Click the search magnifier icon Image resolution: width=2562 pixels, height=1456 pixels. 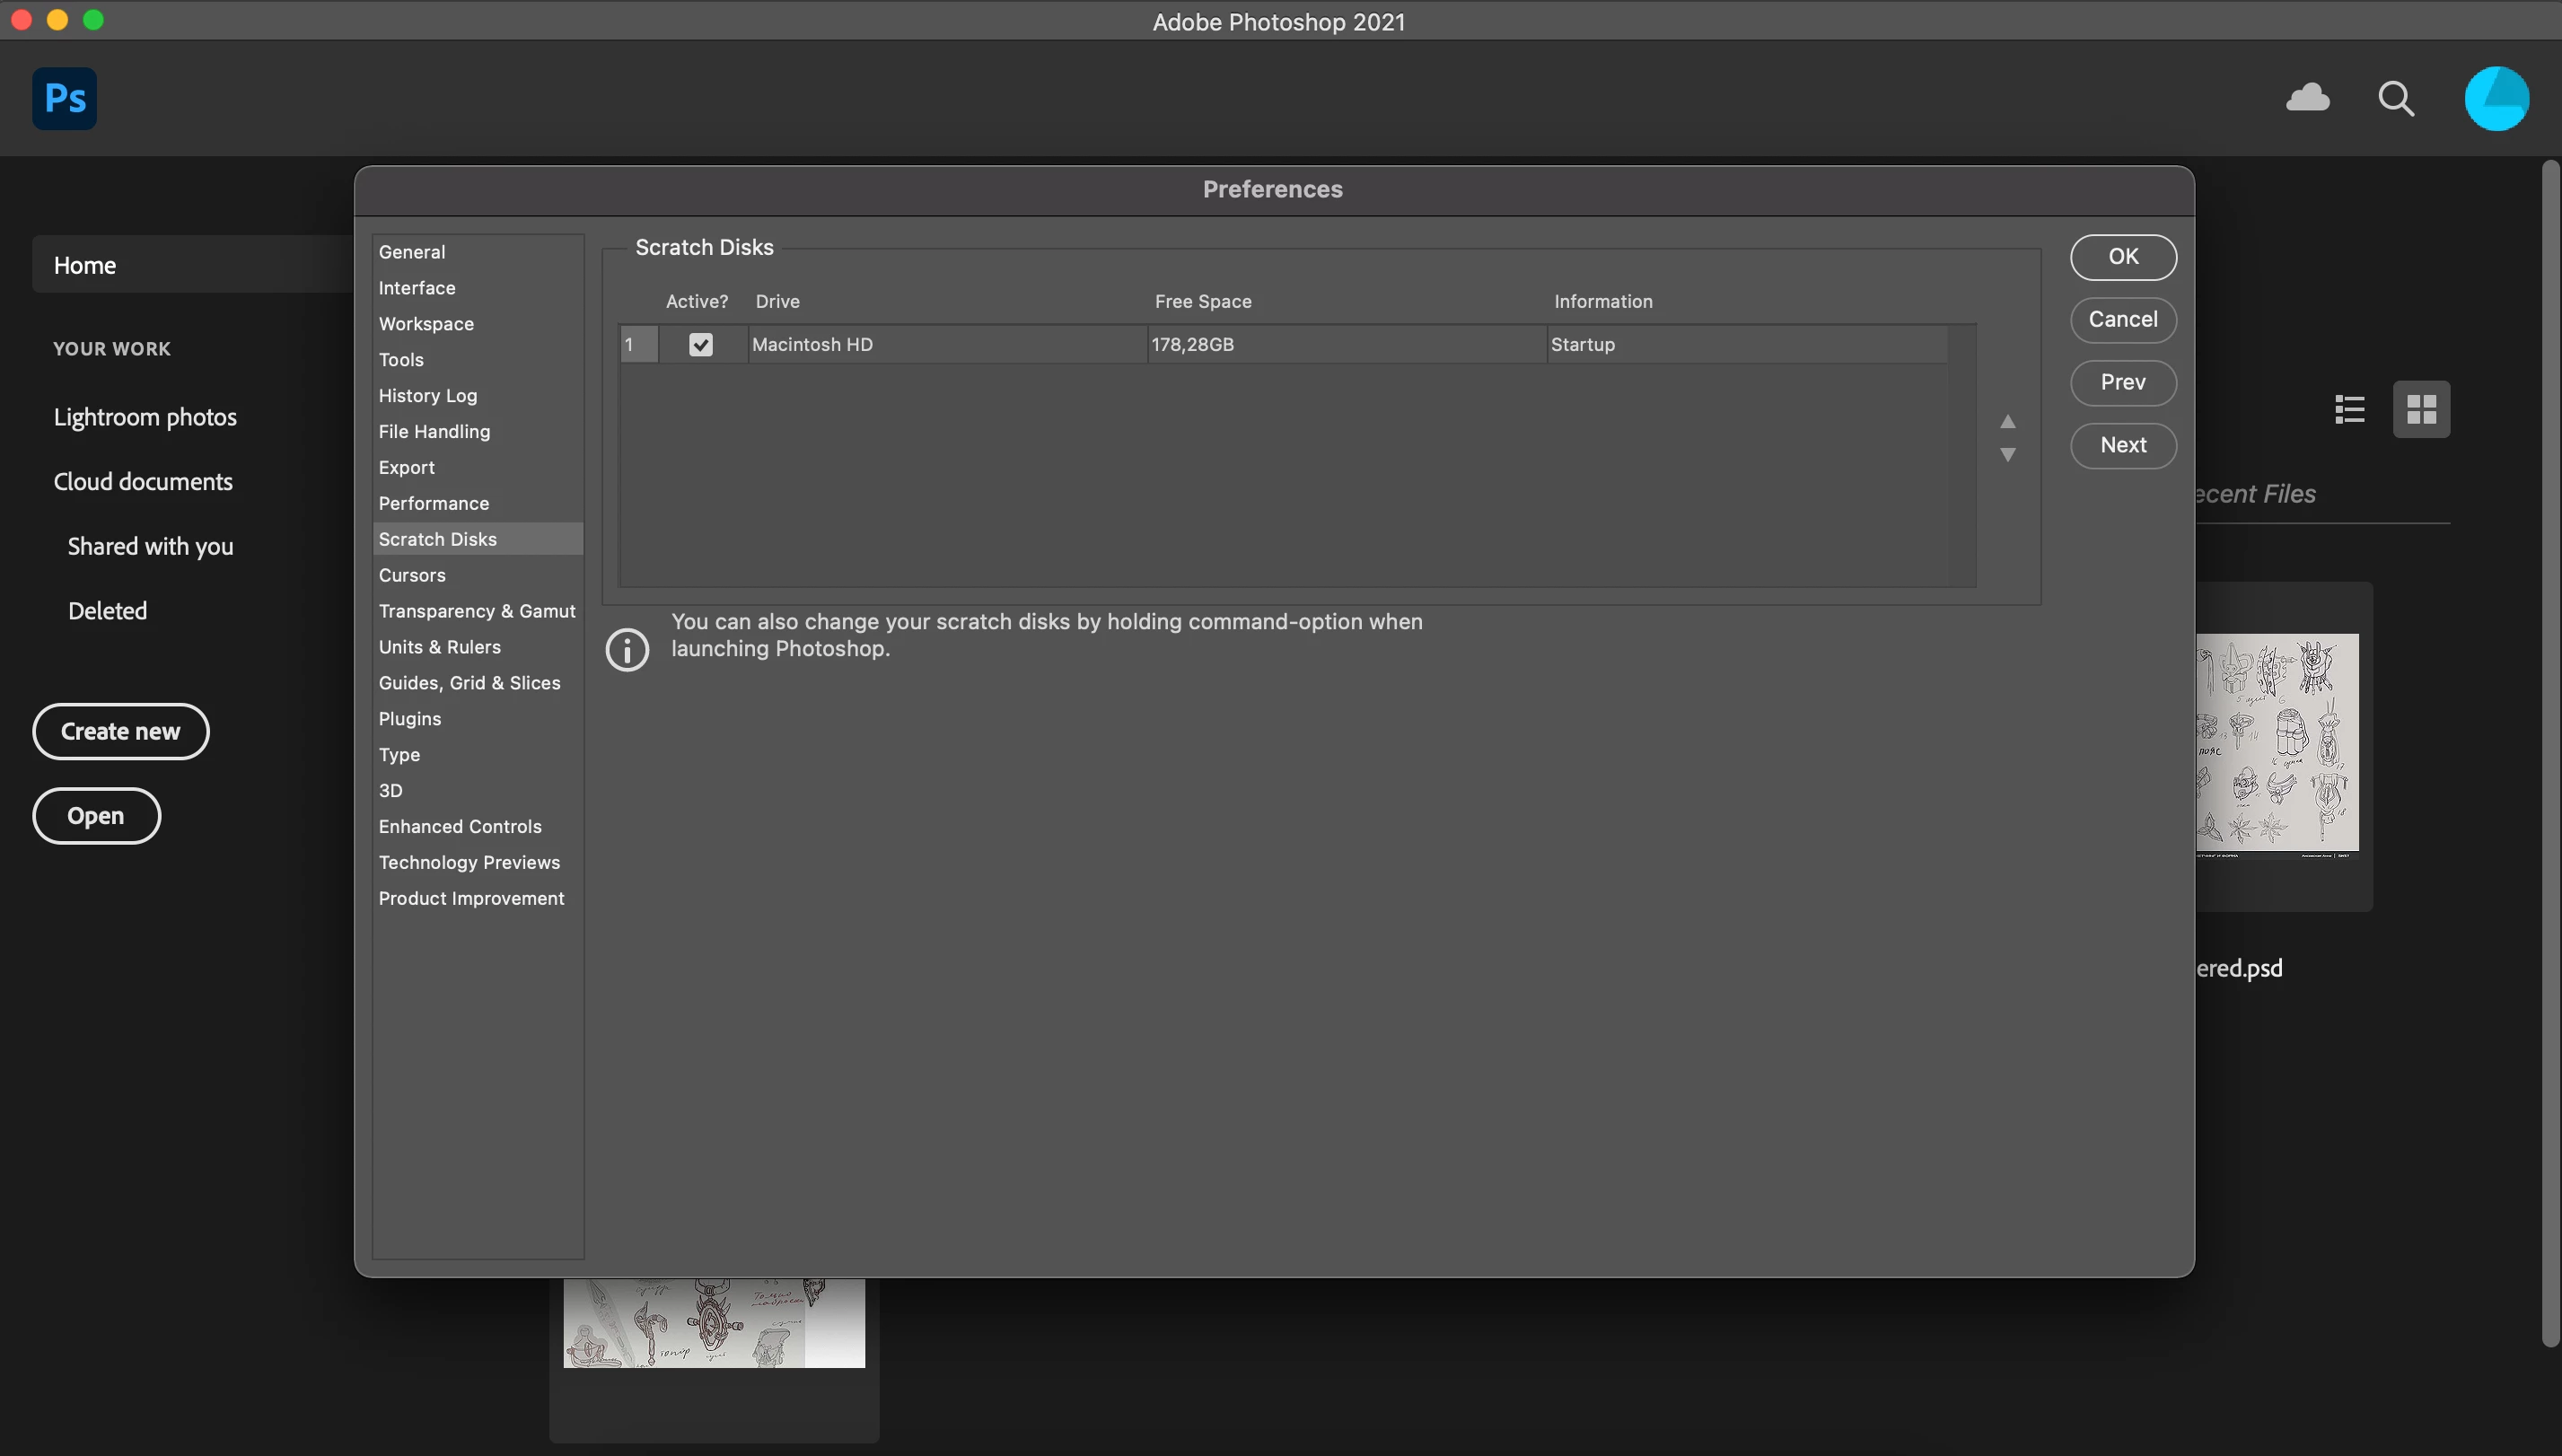click(2395, 98)
